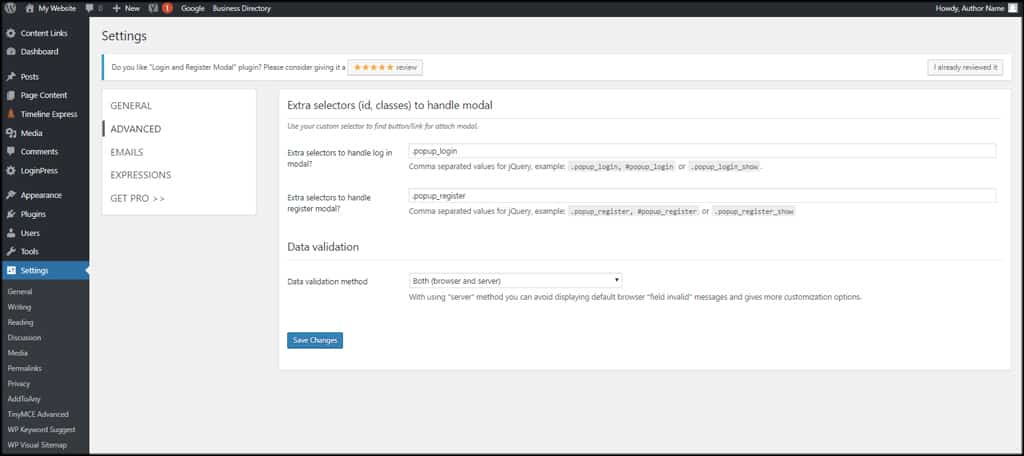Open Media library in the sidebar
Image resolution: width=1024 pixels, height=456 pixels.
coord(31,132)
